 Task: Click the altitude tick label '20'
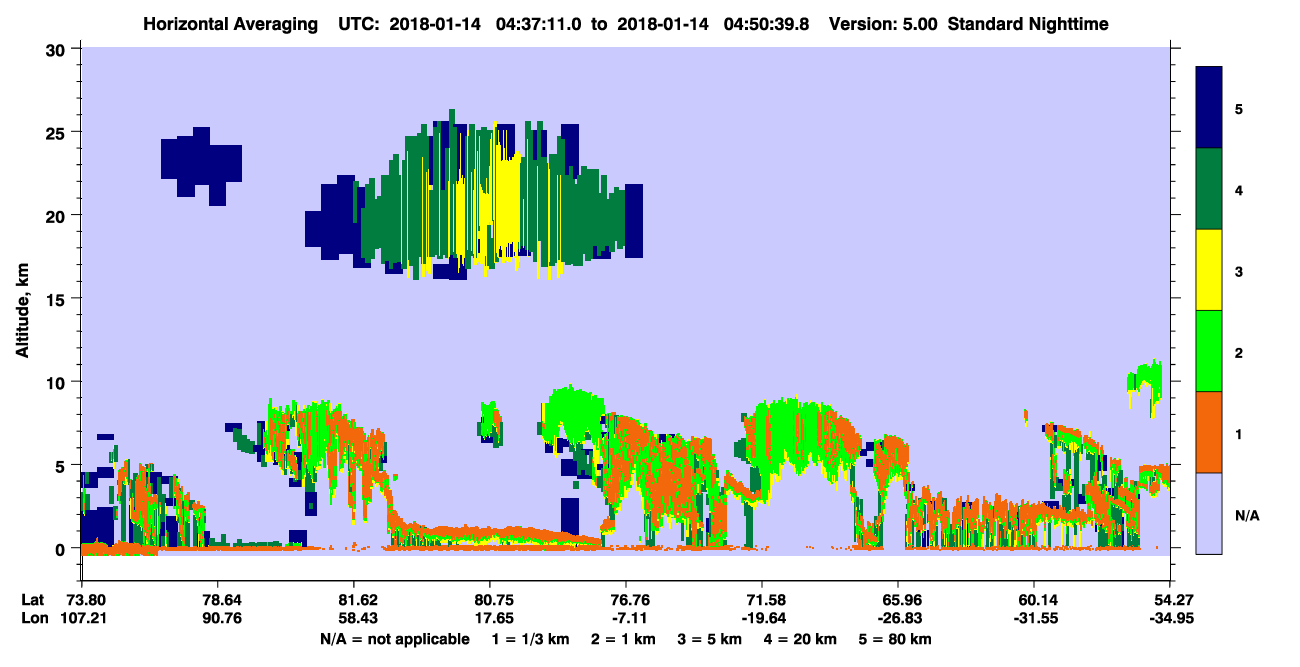tap(58, 215)
